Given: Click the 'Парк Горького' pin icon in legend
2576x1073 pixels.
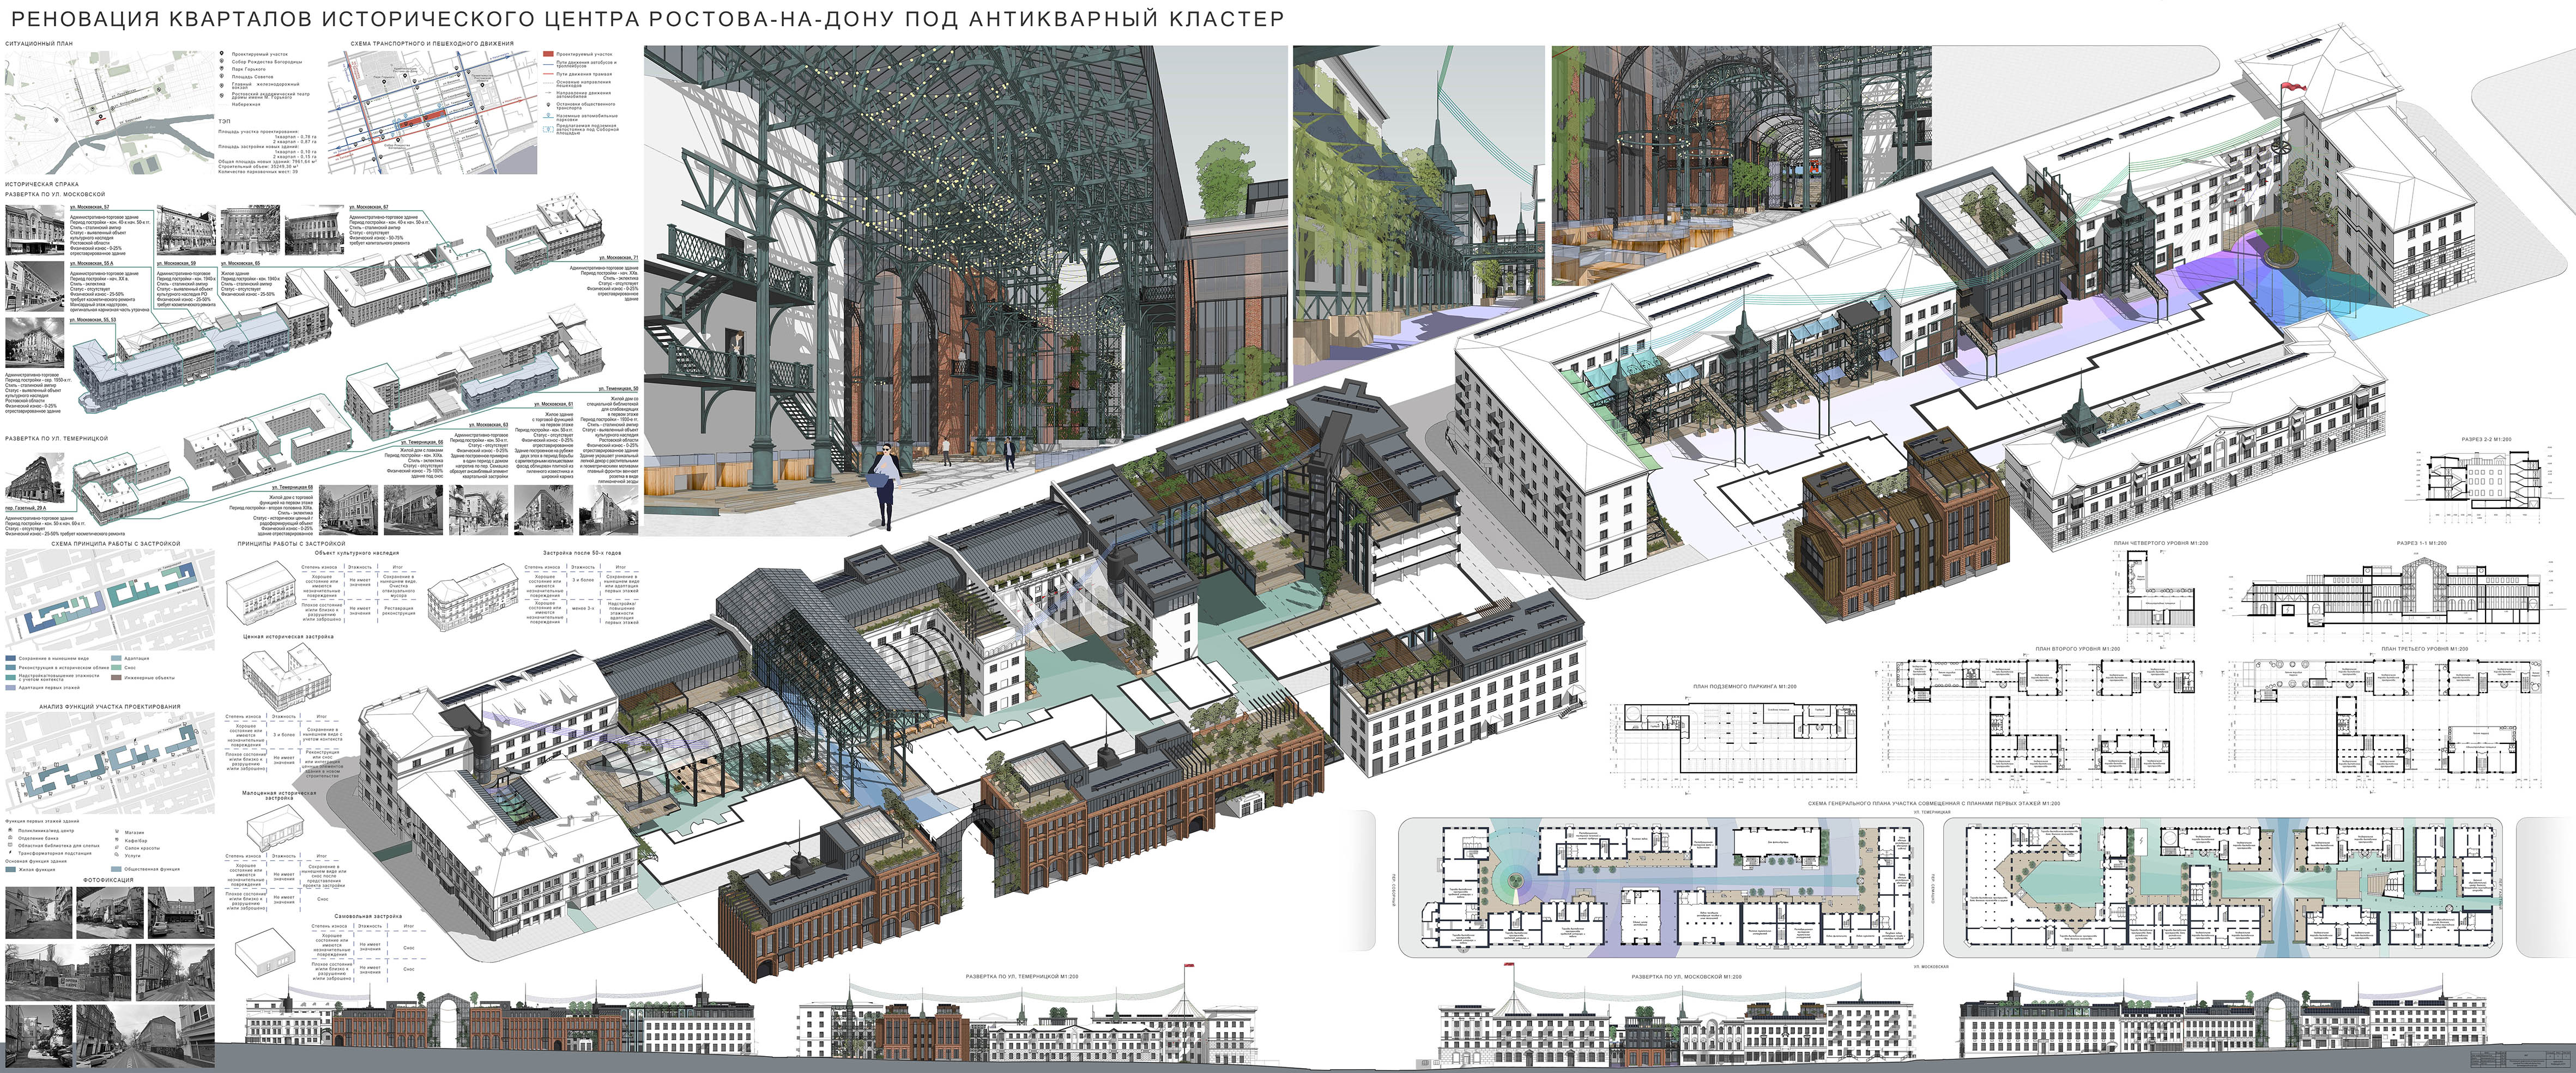Looking at the screenshot, I should pyautogui.click(x=221, y=68).
